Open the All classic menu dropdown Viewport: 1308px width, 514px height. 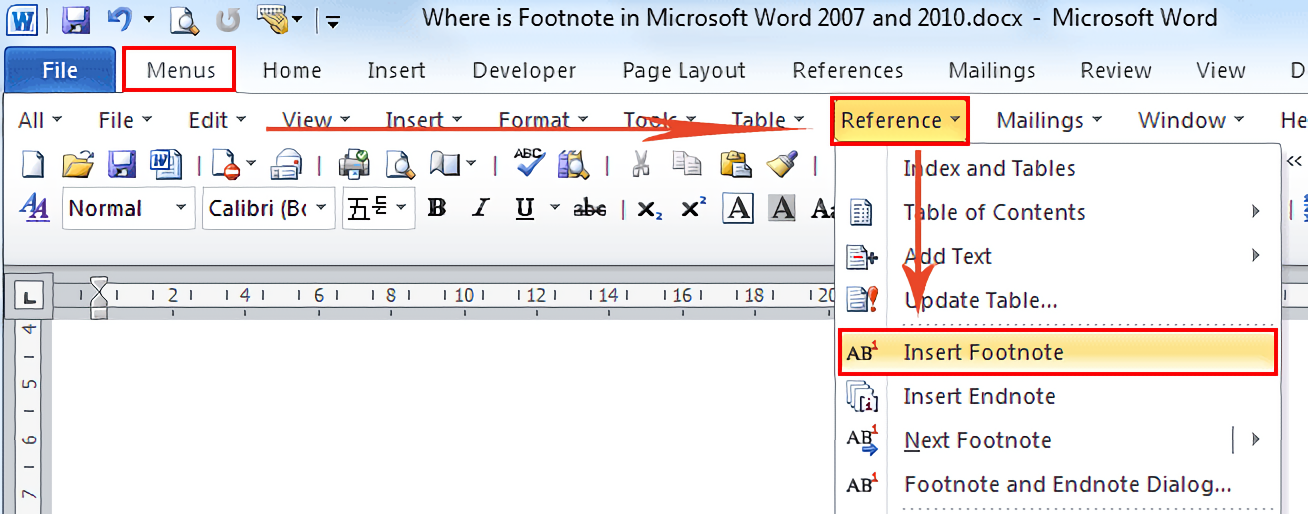click(40, 120)
